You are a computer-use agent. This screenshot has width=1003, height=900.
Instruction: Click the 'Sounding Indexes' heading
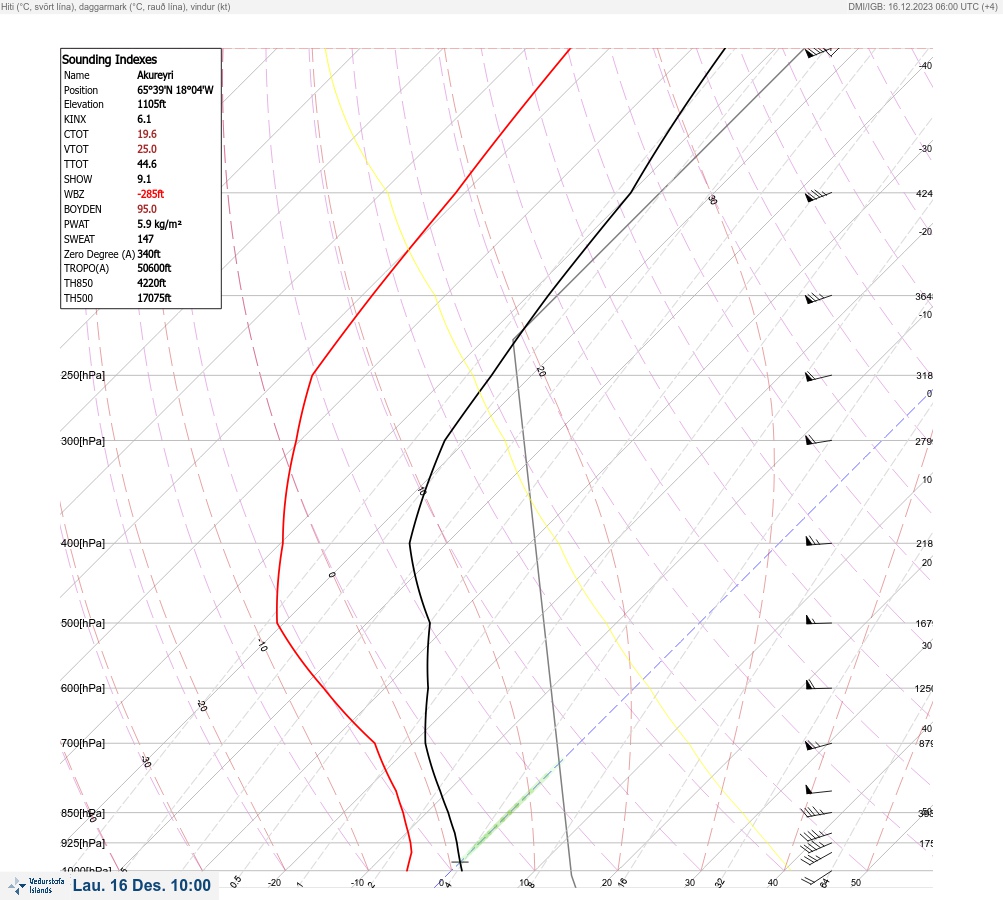click(x=109, y=59)
